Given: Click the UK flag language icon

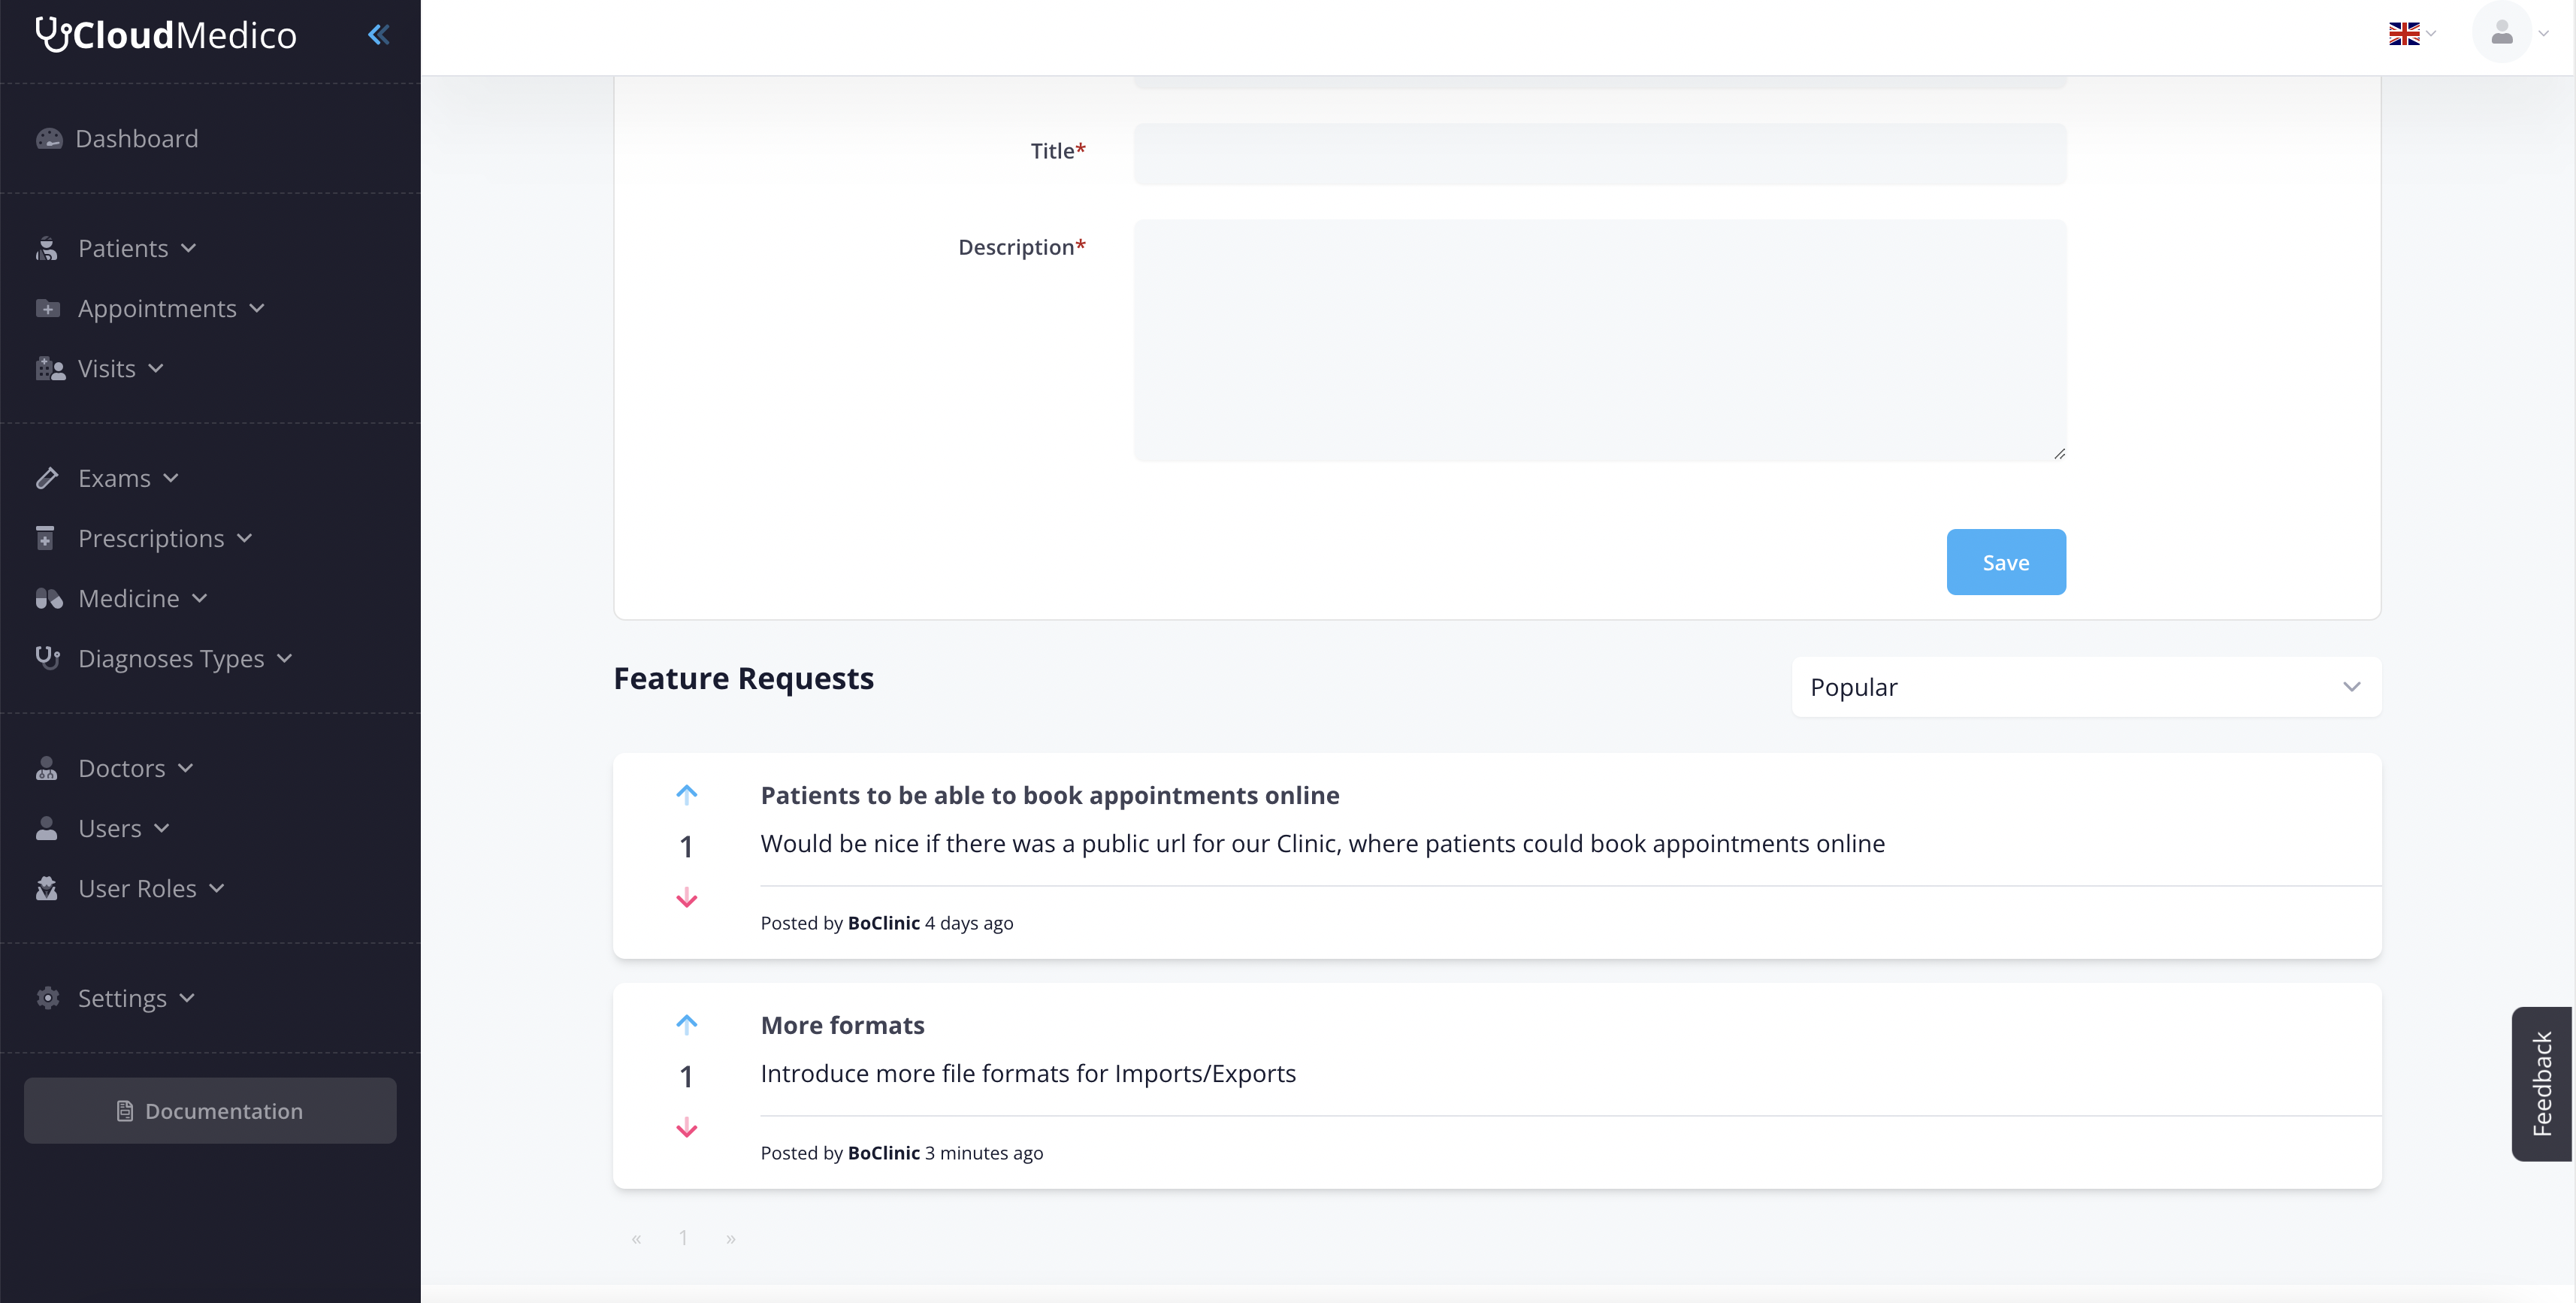Looking at the screenshot, I should pos(2404,34).
